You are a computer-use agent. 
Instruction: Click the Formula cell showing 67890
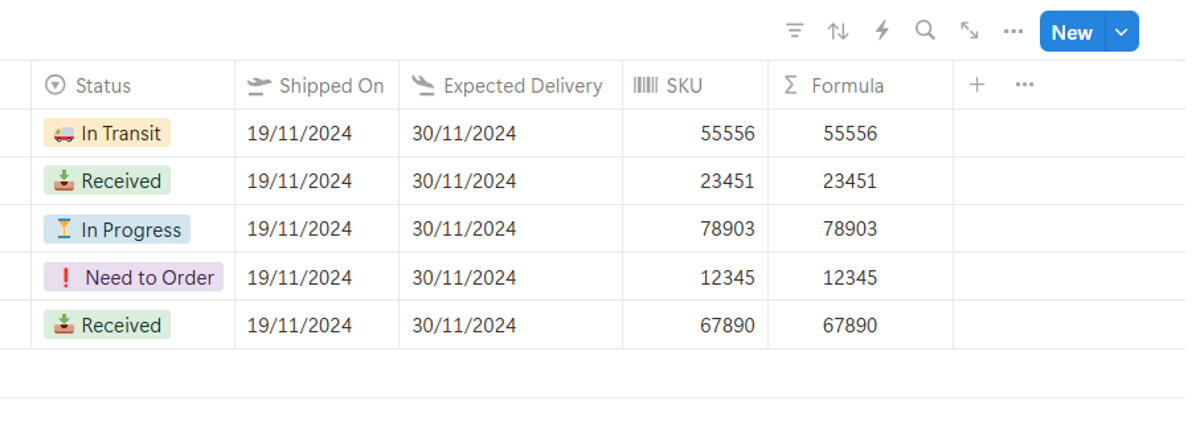[x=850, y=325]
